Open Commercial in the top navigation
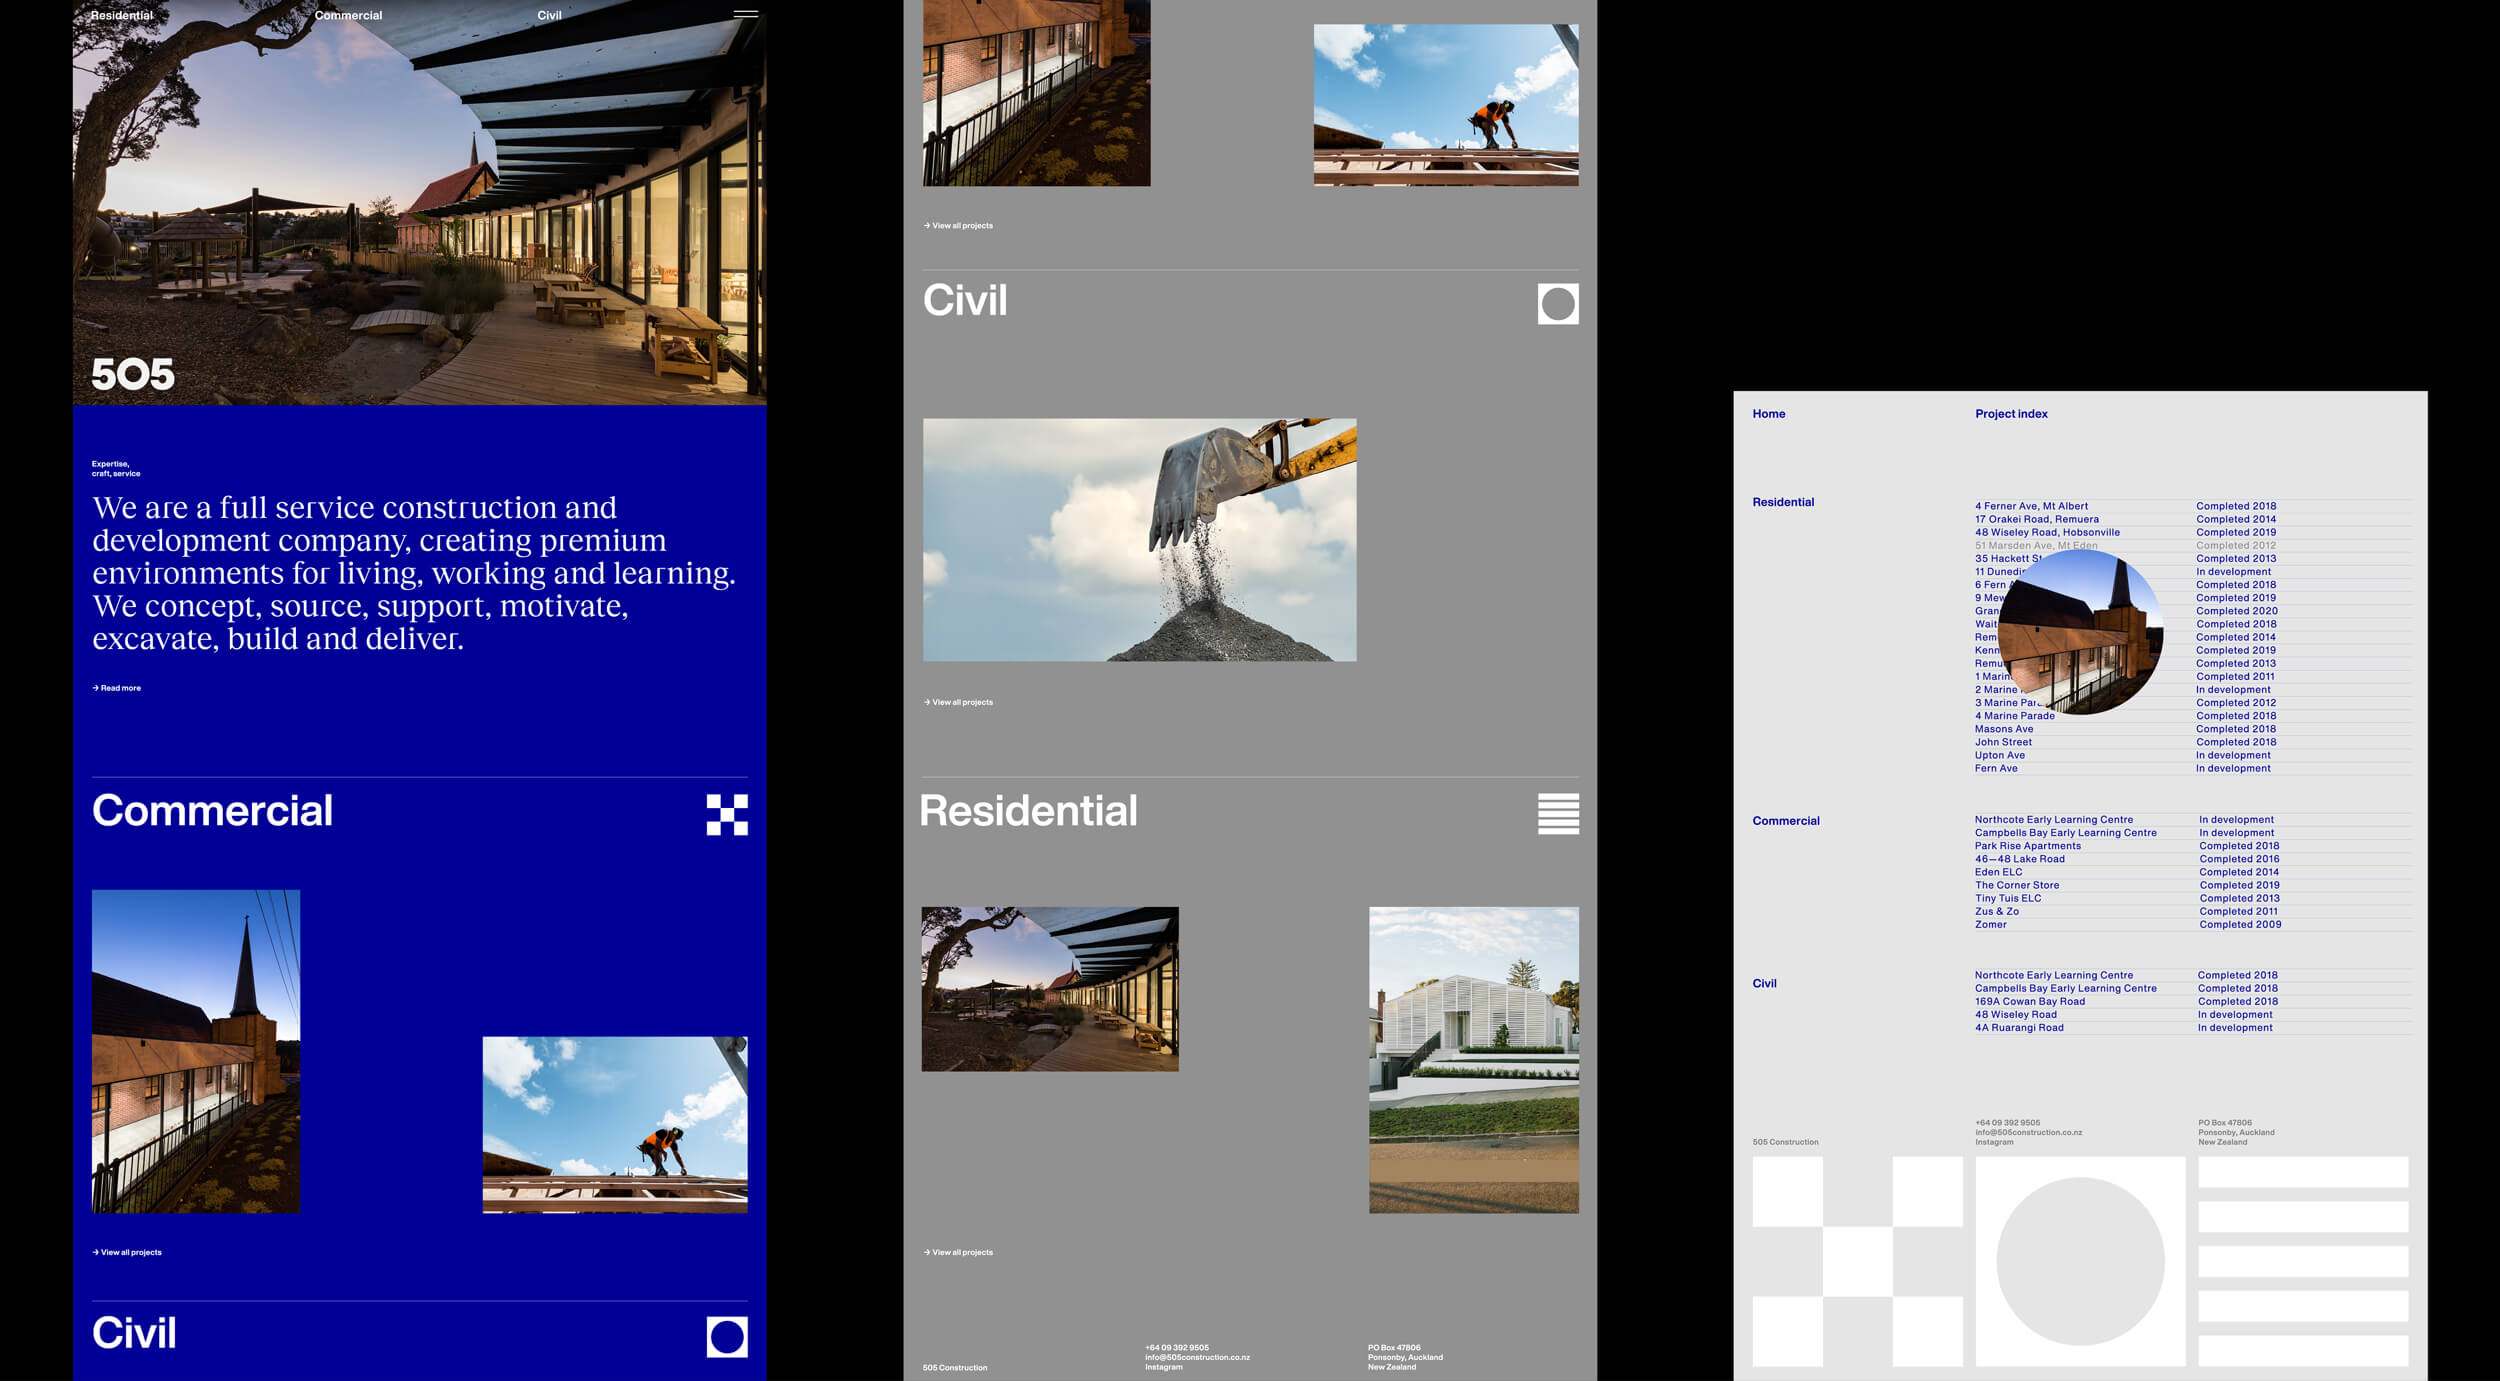Image resolution: width=2500 pixels, height=1381 pixels. coord(348,15)
